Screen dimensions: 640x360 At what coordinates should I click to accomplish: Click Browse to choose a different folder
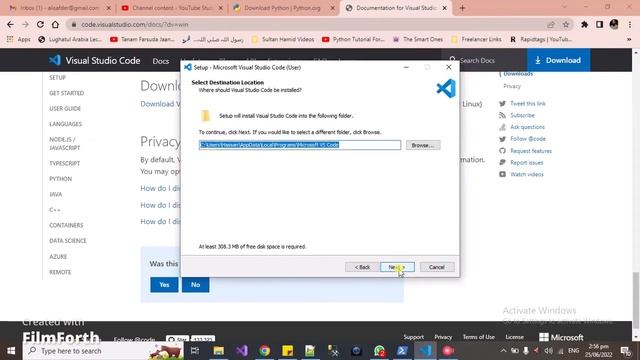pos(423,145)
